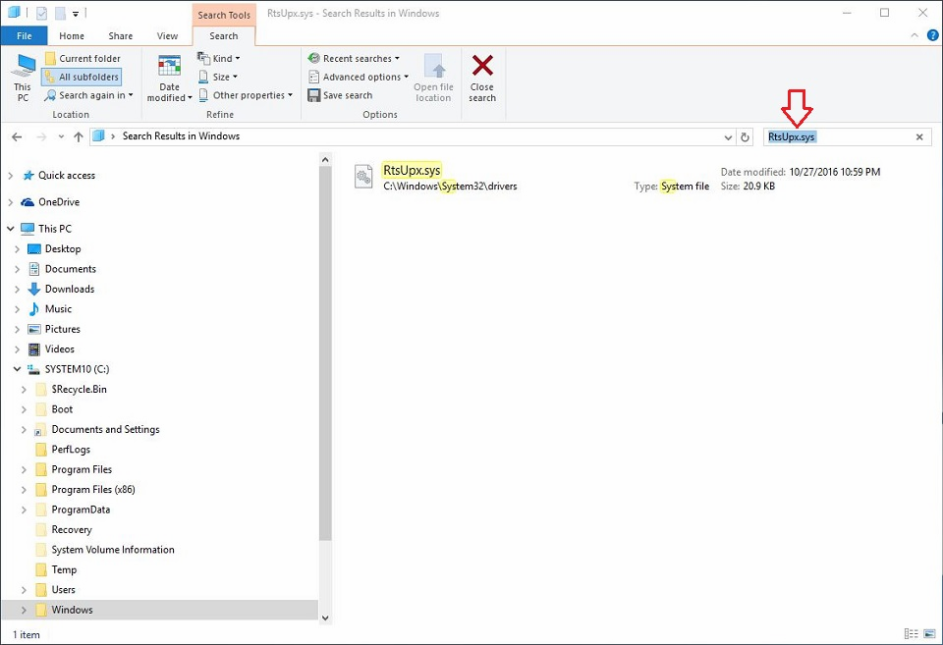Open Other properties dropdown
943x645 pixels.
(245, 95)
